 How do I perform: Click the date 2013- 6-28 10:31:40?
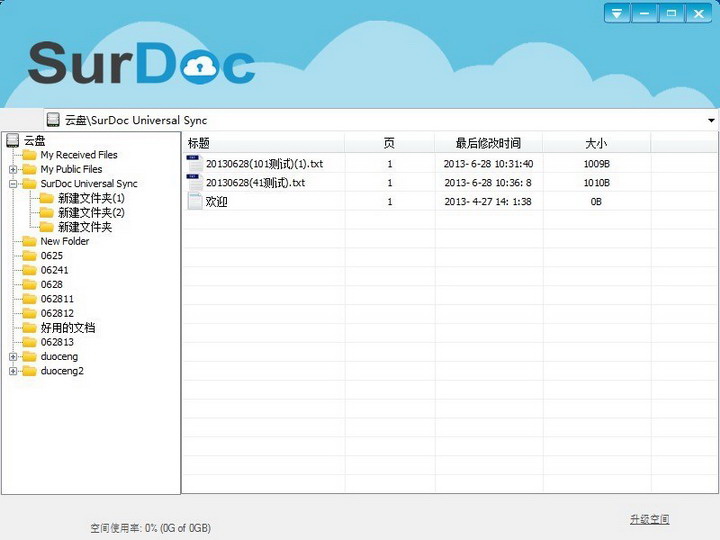tap(488, 164)
